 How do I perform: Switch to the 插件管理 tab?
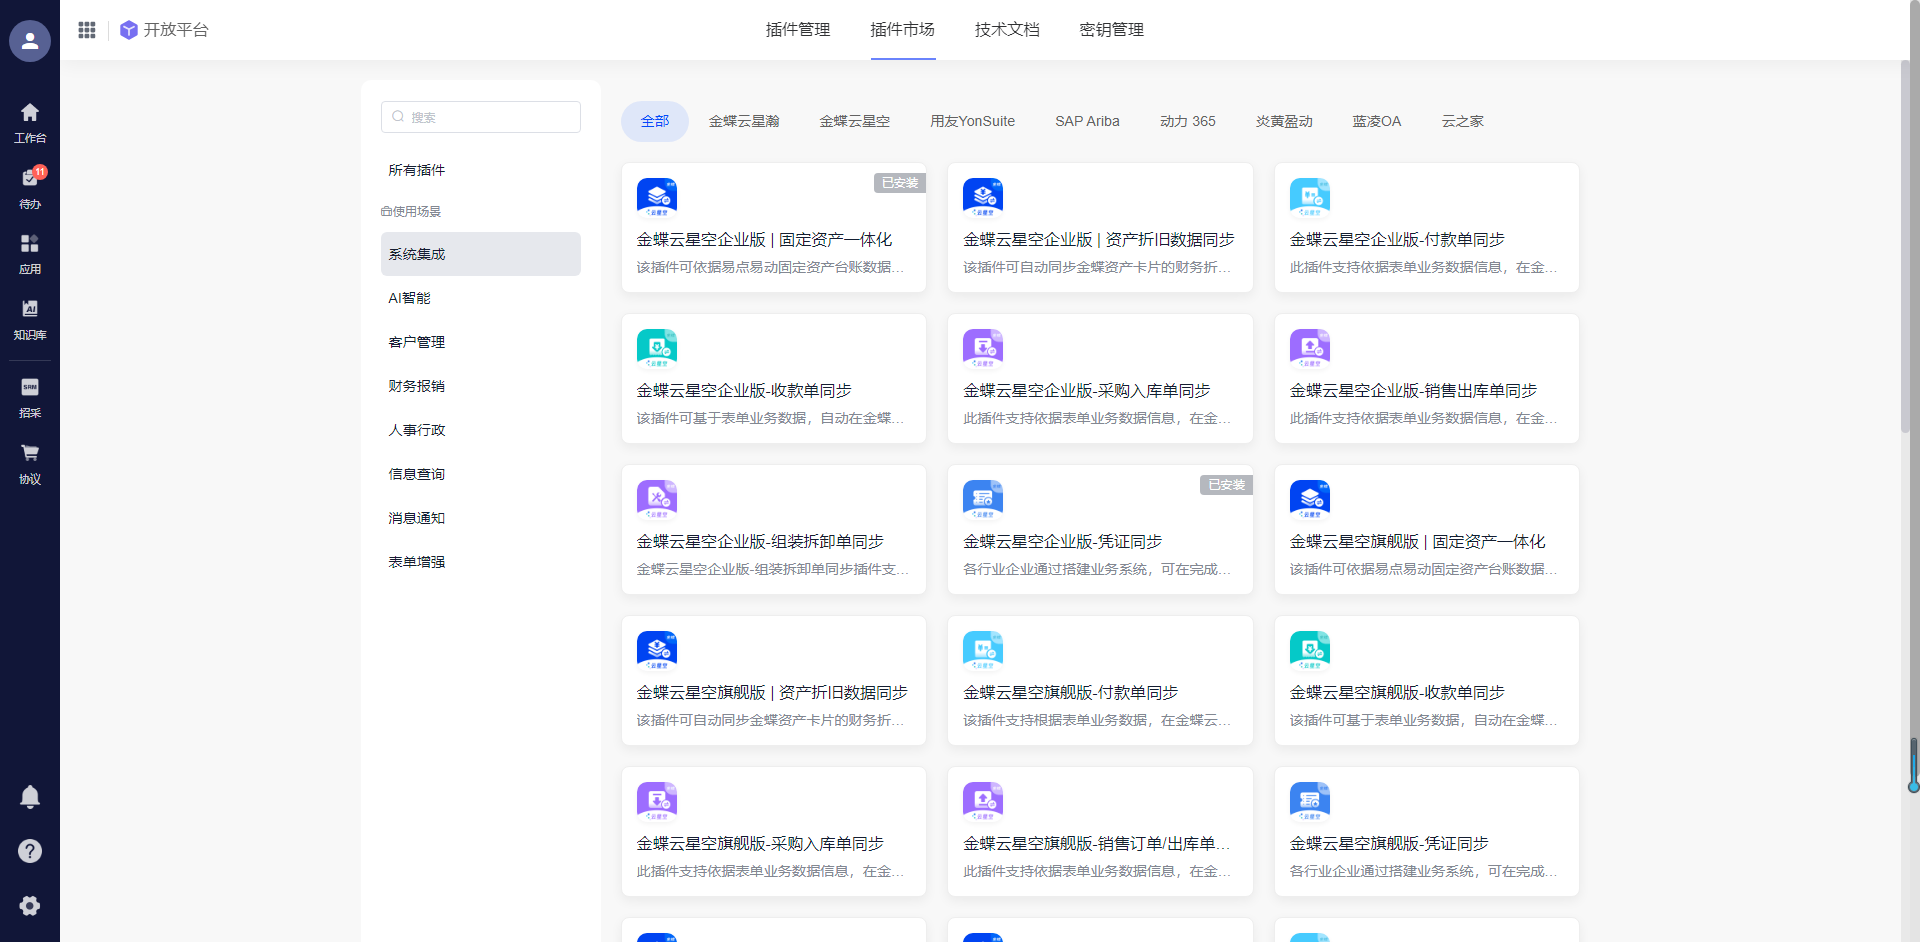(797, 30)
